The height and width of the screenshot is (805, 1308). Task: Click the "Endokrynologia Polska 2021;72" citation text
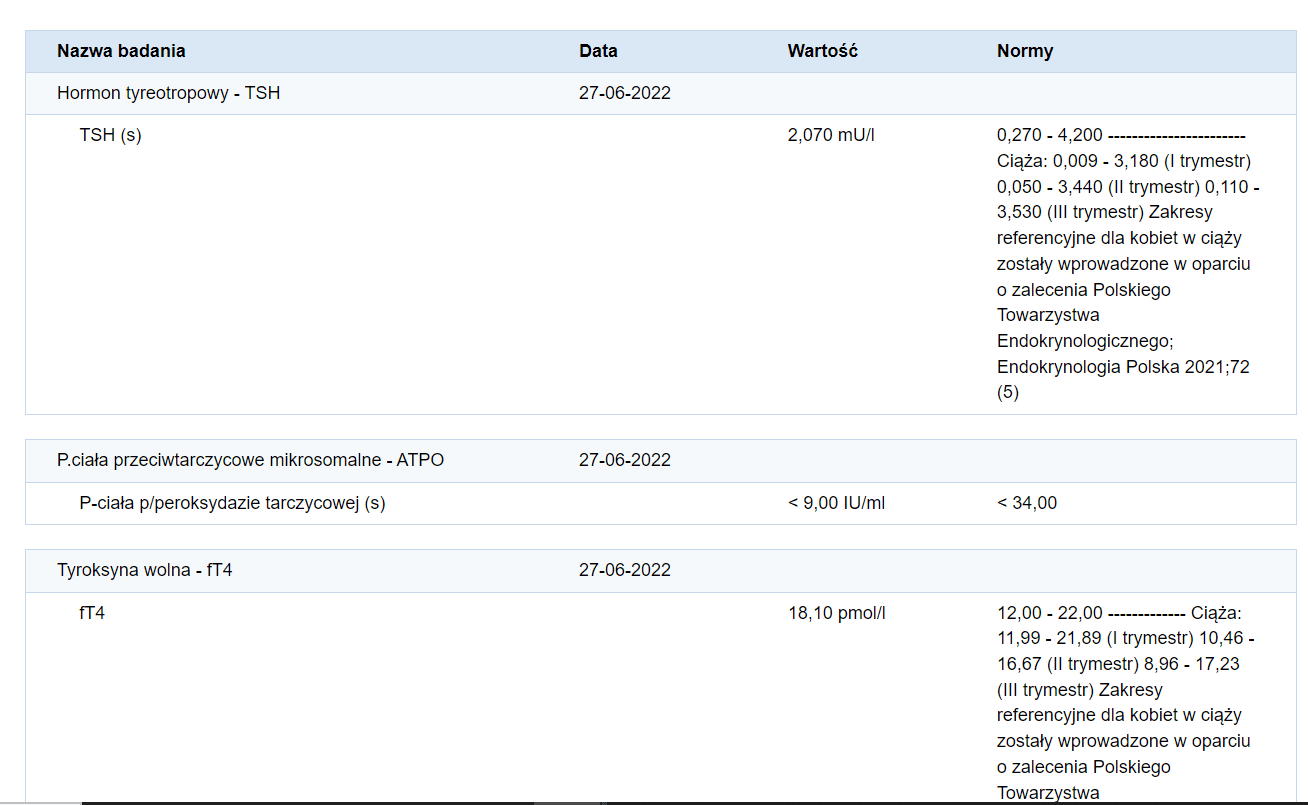(1123, 367)
